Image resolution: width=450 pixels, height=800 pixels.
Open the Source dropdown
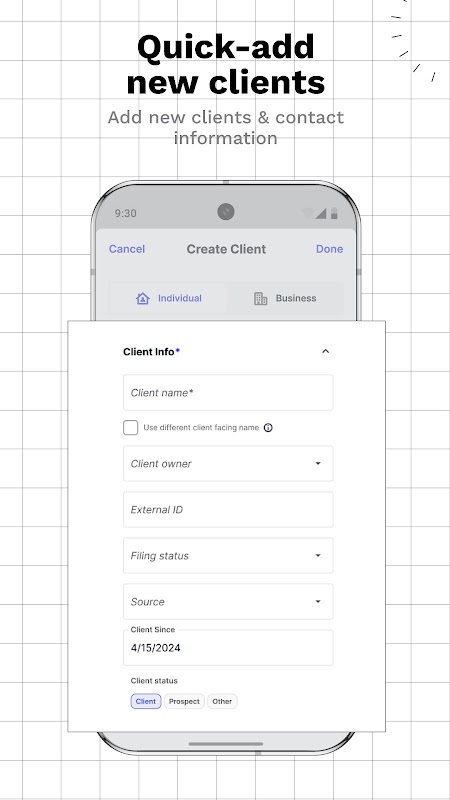[228, 601]
